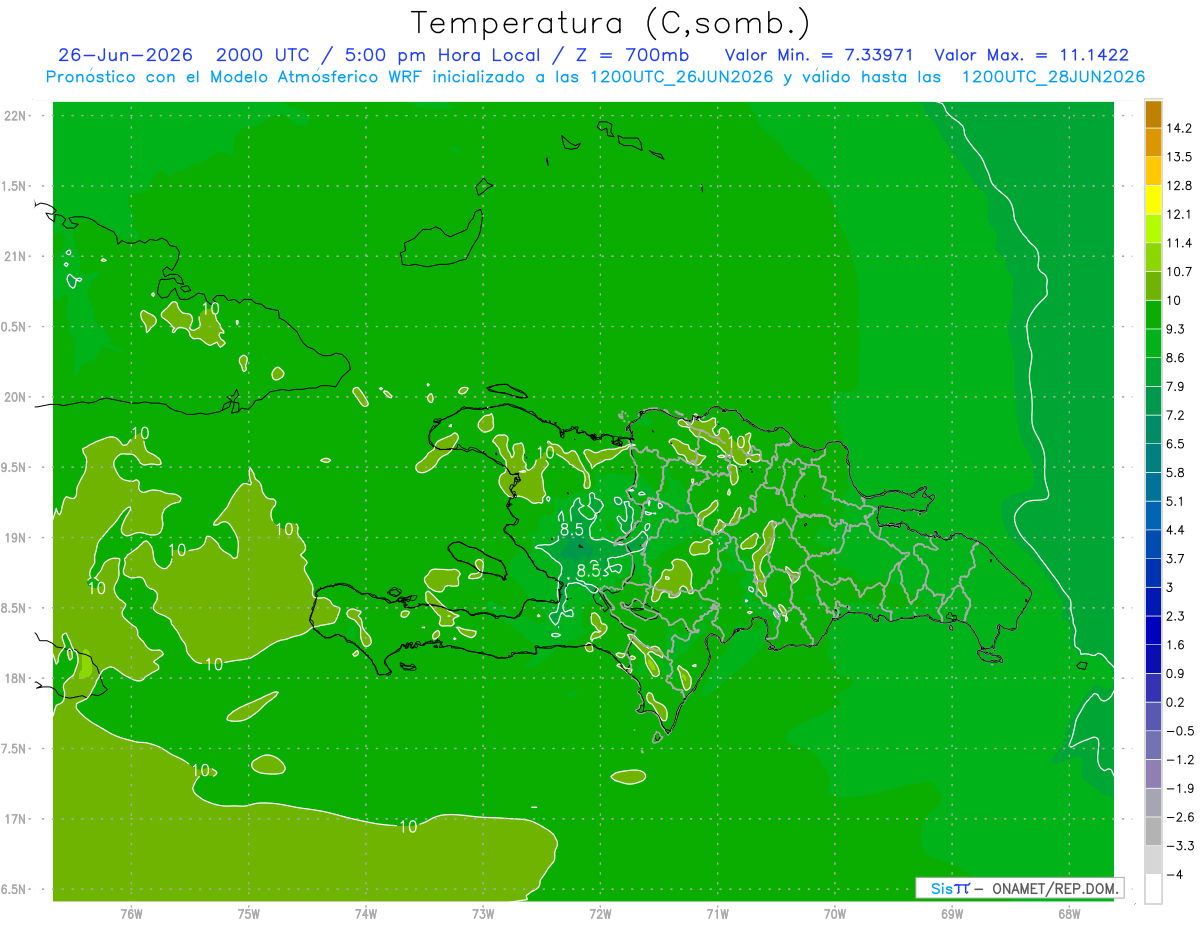Click the "1200UTC_28JUN2026" valid-until time
Viewport: 1200px width, 927px height.
1053,76
